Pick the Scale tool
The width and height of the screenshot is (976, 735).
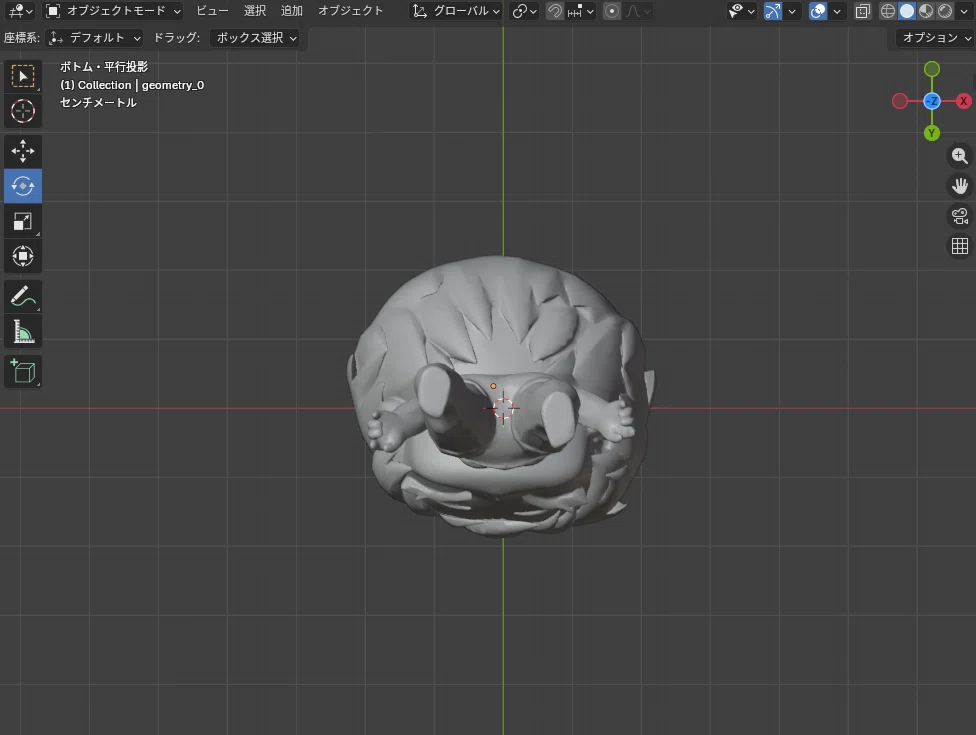point(23,221)
